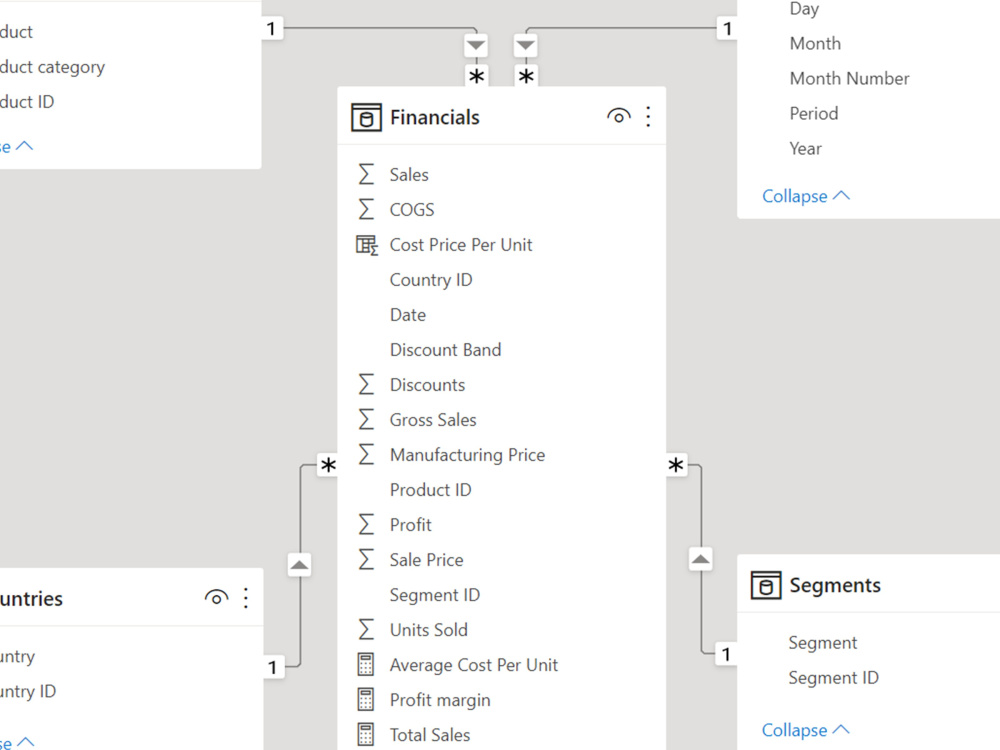Select the Segment ID field in Segments
1000x750 pixels.
[x=834, y=677]
